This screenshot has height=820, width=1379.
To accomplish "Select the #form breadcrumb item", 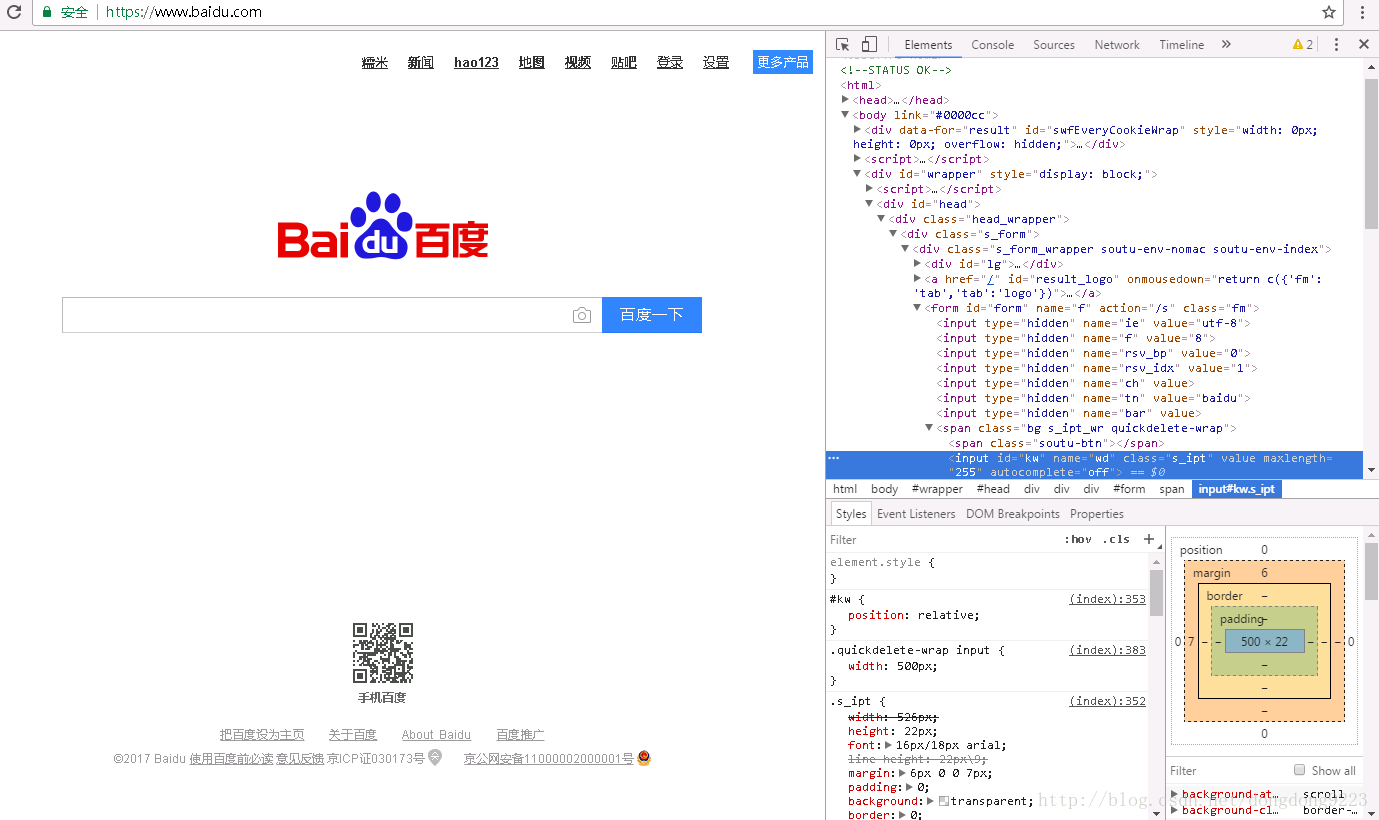I will (x=1128, y=489).
